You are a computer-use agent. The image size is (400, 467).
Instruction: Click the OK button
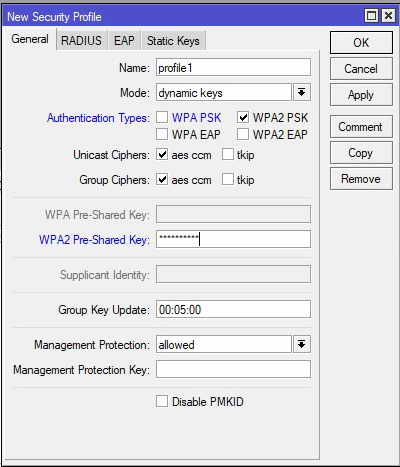pyautogui.click(x=361, y=43)
